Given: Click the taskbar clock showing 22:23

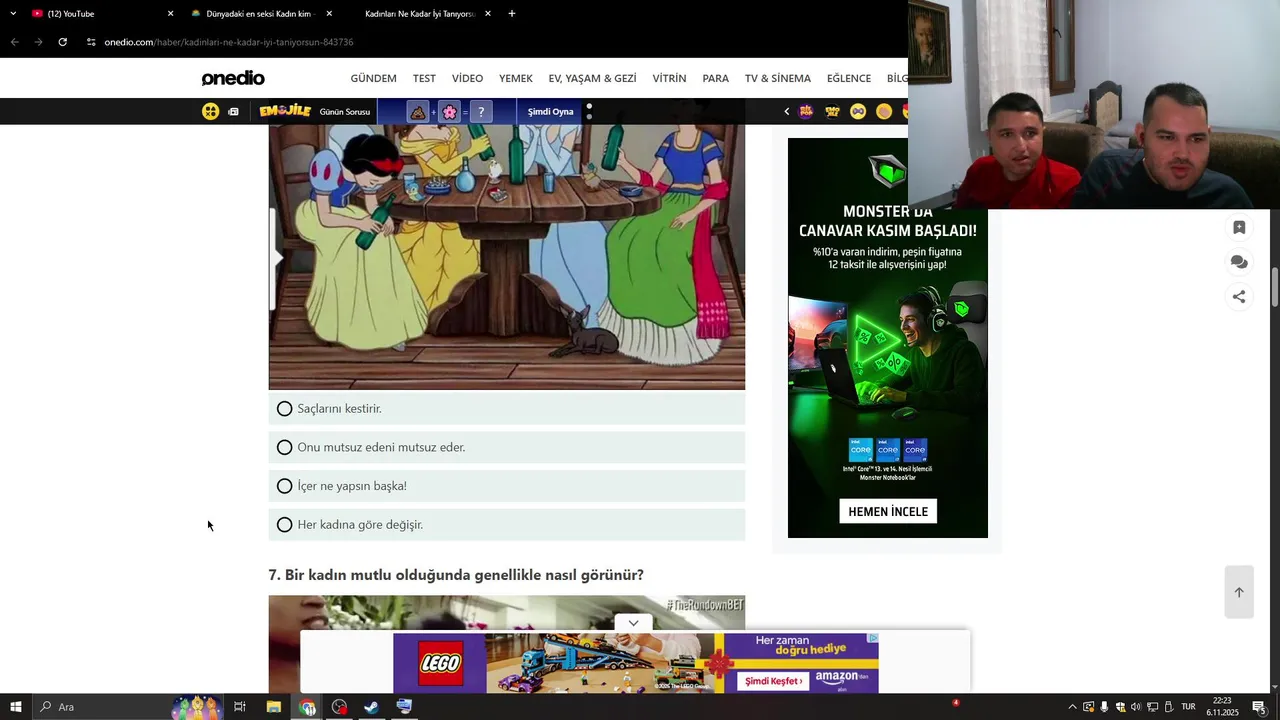Looking at the screenshot, I should tap(1222, 707).
